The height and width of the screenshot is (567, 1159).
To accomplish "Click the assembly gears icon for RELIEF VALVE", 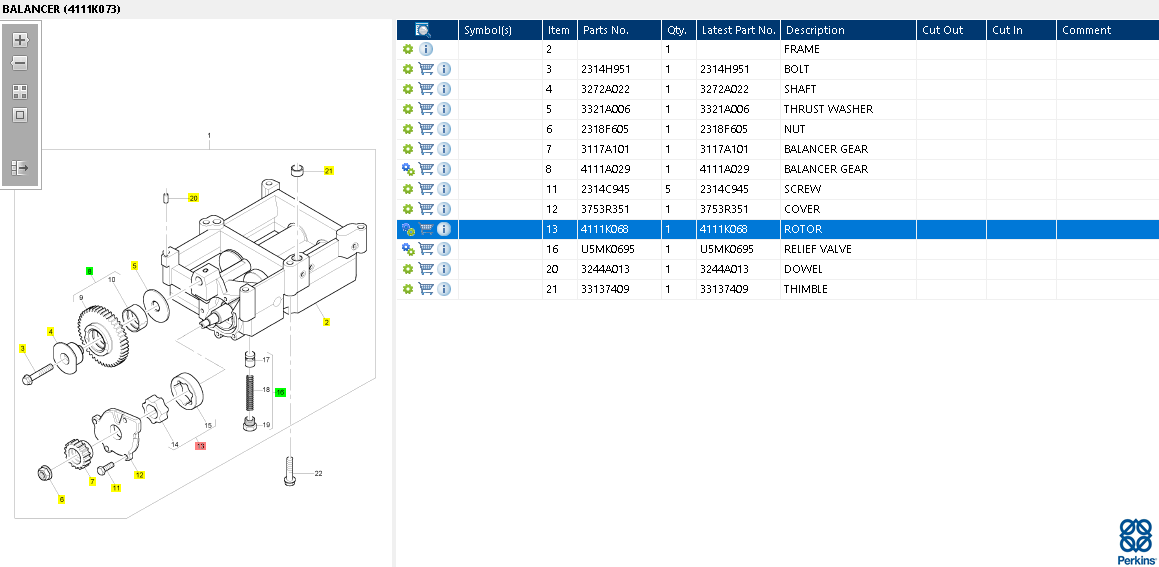I will (408, 249).
